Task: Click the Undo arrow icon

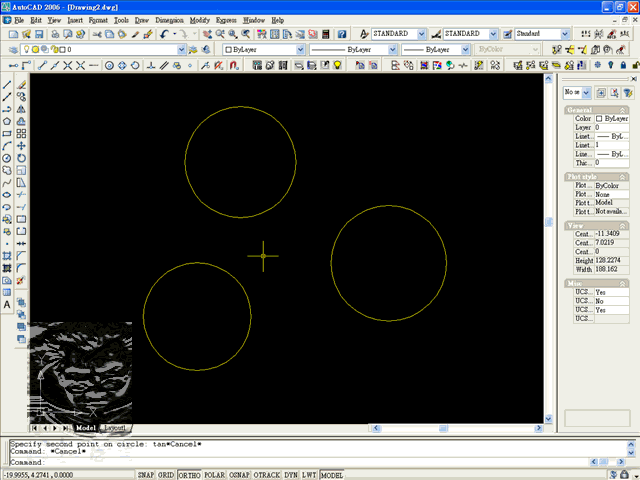Action: click(x=164, y=34)
